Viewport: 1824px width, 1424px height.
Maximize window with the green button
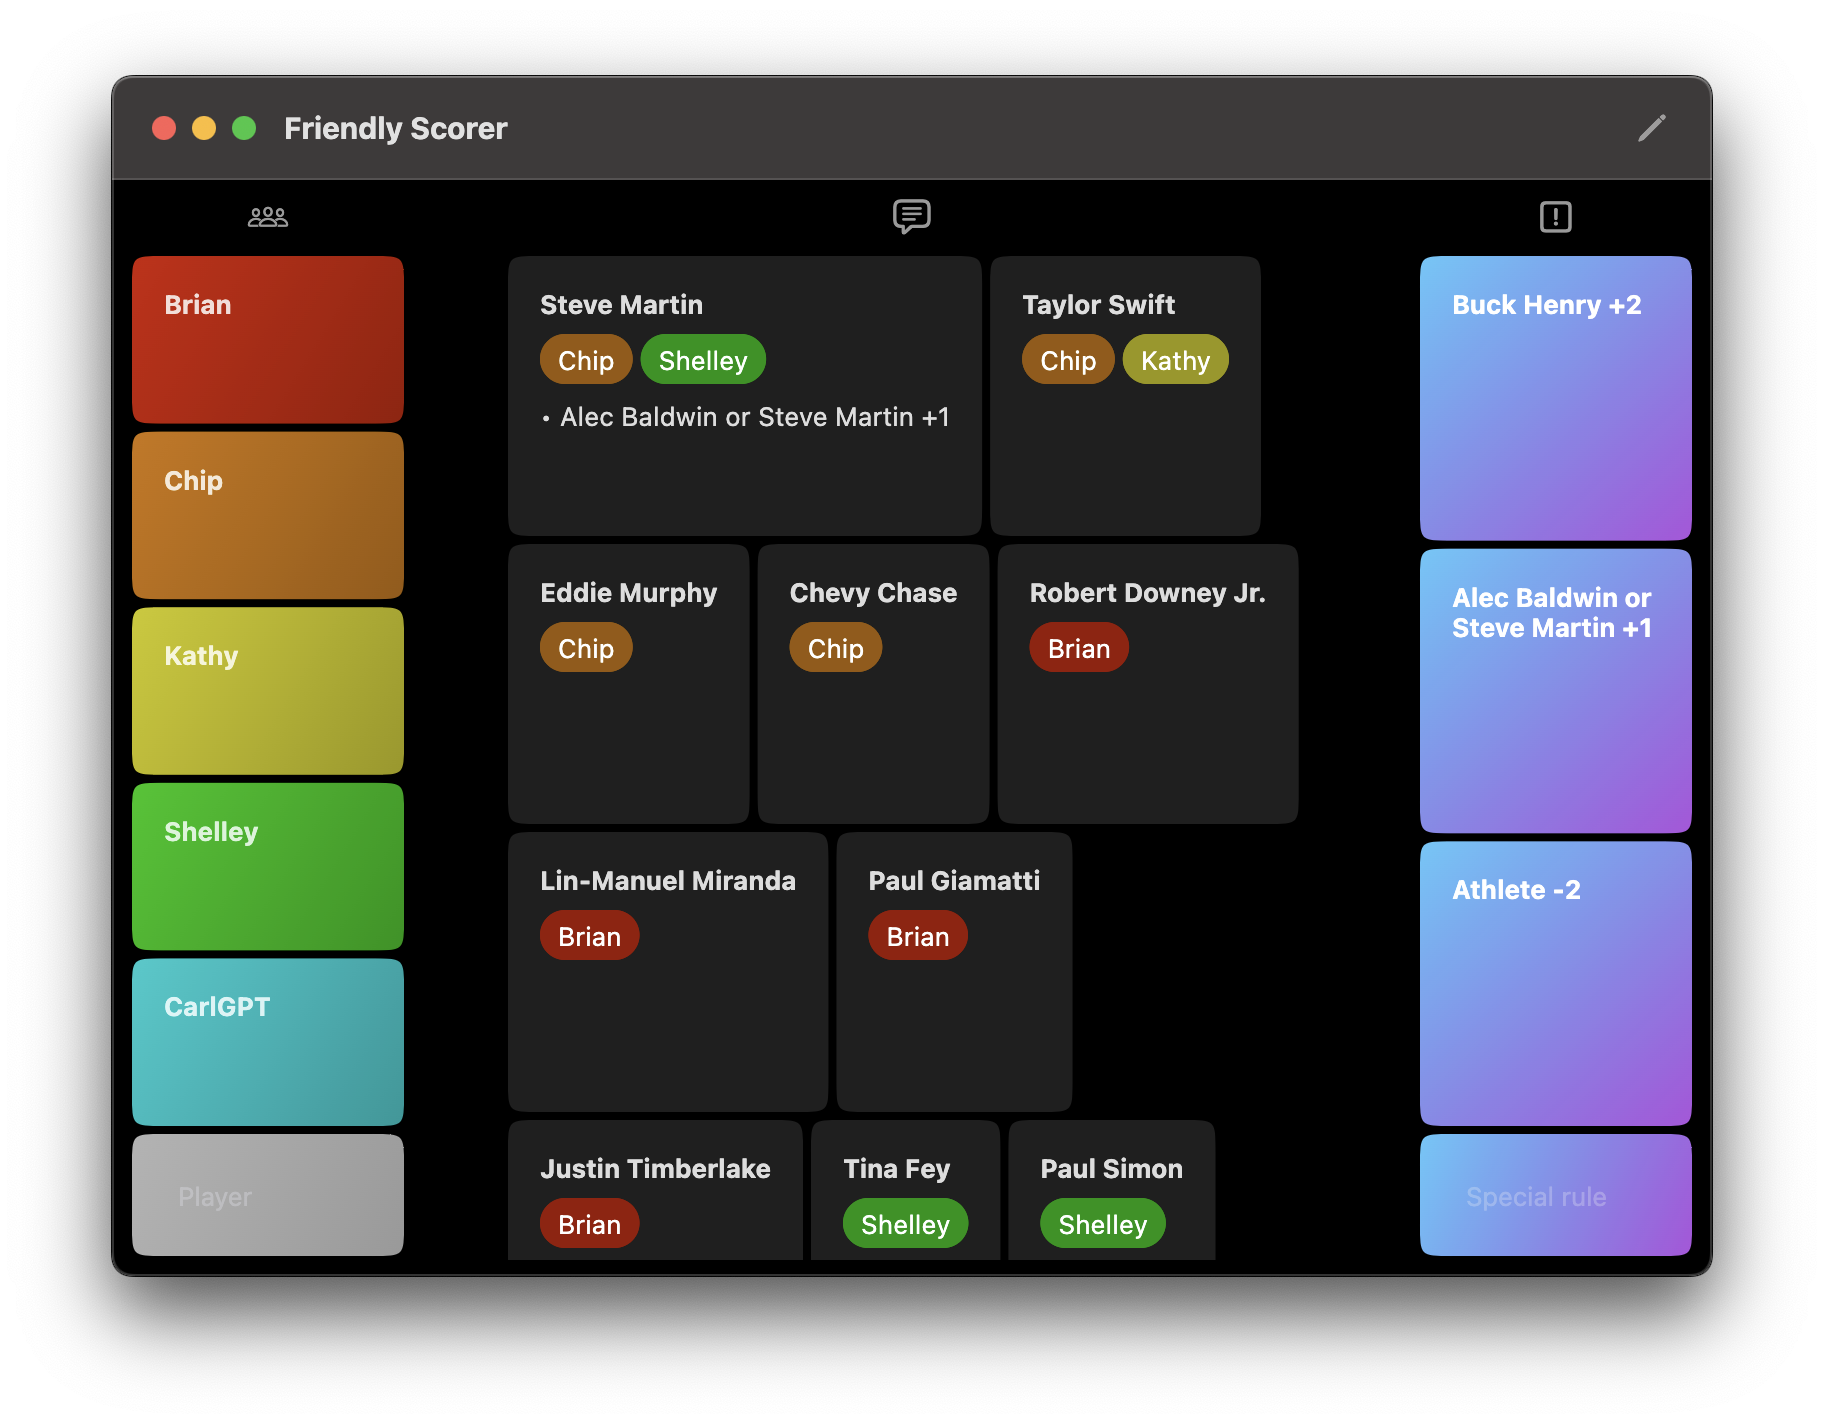pos(244,128)
